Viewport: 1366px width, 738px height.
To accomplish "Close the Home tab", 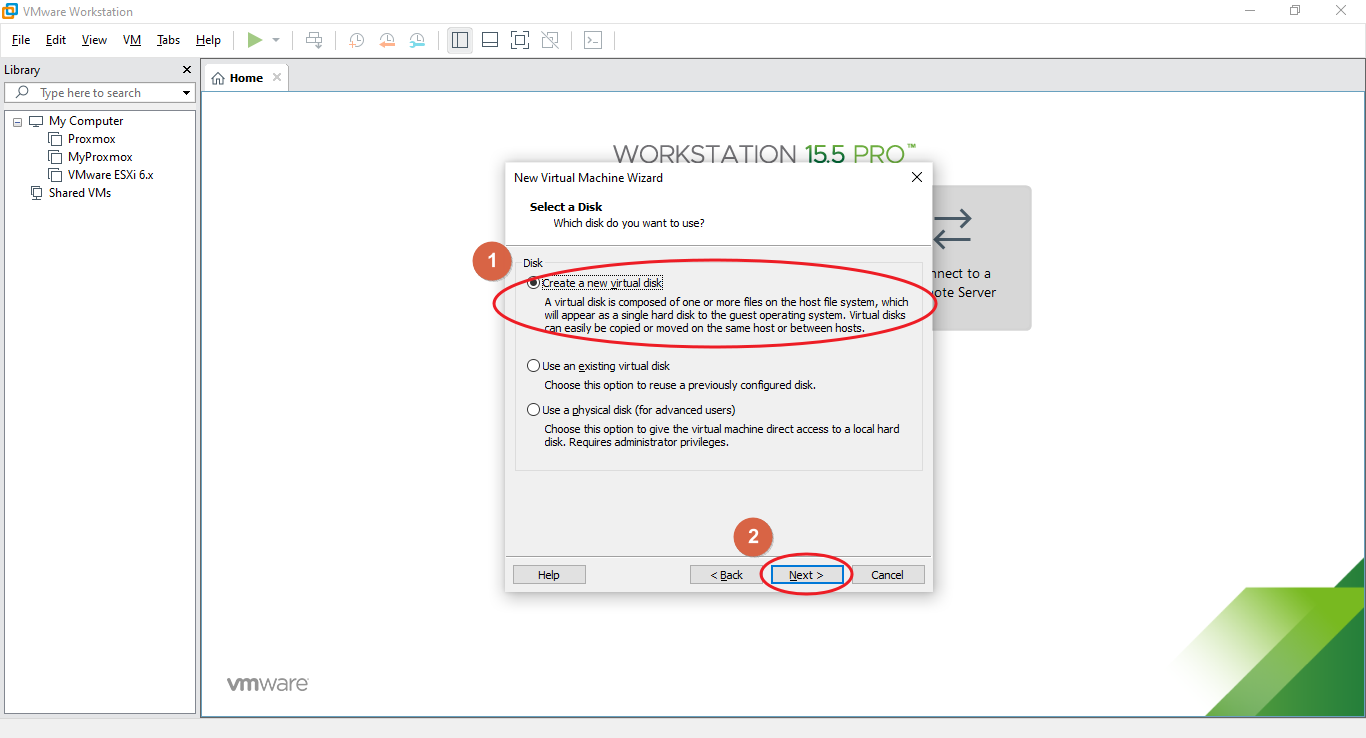I will [277, 77].
